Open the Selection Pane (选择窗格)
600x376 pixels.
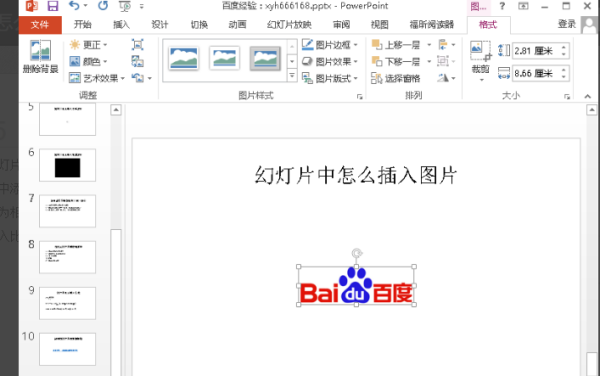pyautogui.click(x=396, y=78)
